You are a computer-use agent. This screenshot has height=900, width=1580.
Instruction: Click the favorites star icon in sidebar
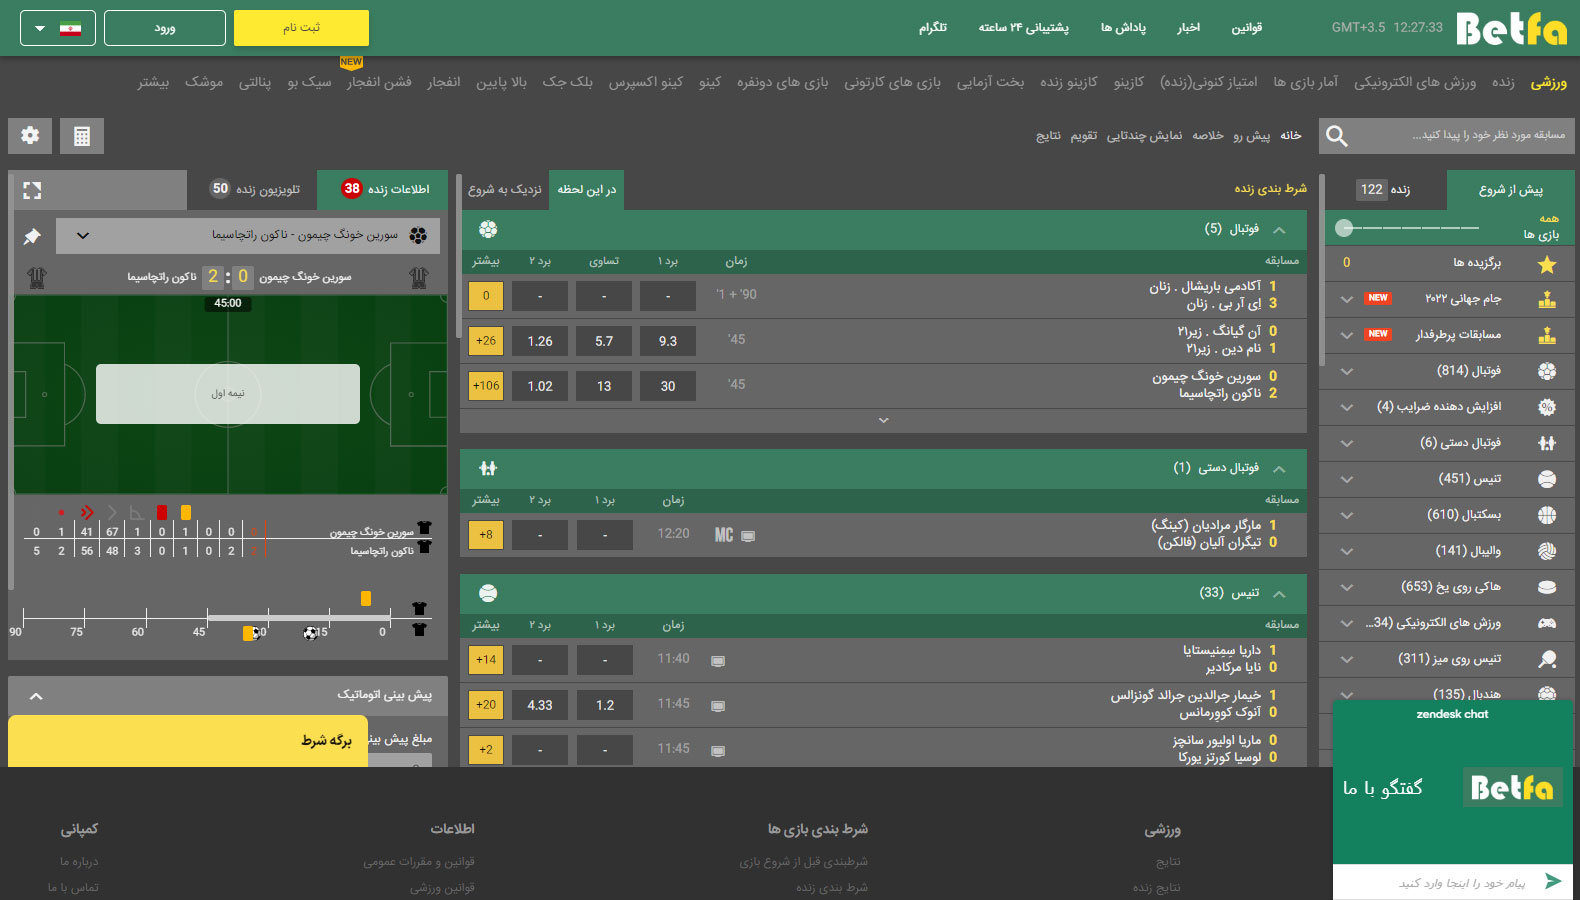point(1547,263)
